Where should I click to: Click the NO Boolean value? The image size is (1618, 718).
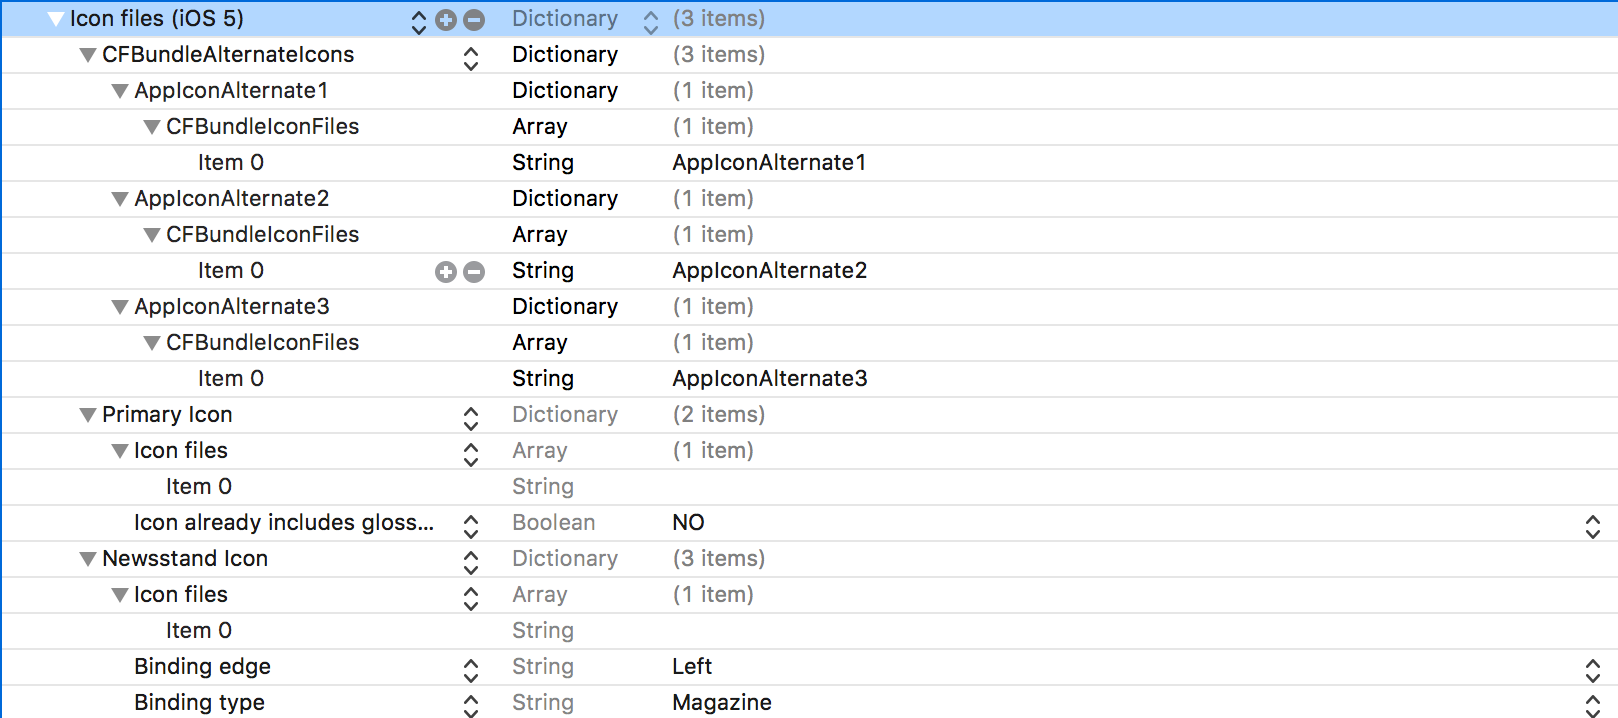point(689,522)
